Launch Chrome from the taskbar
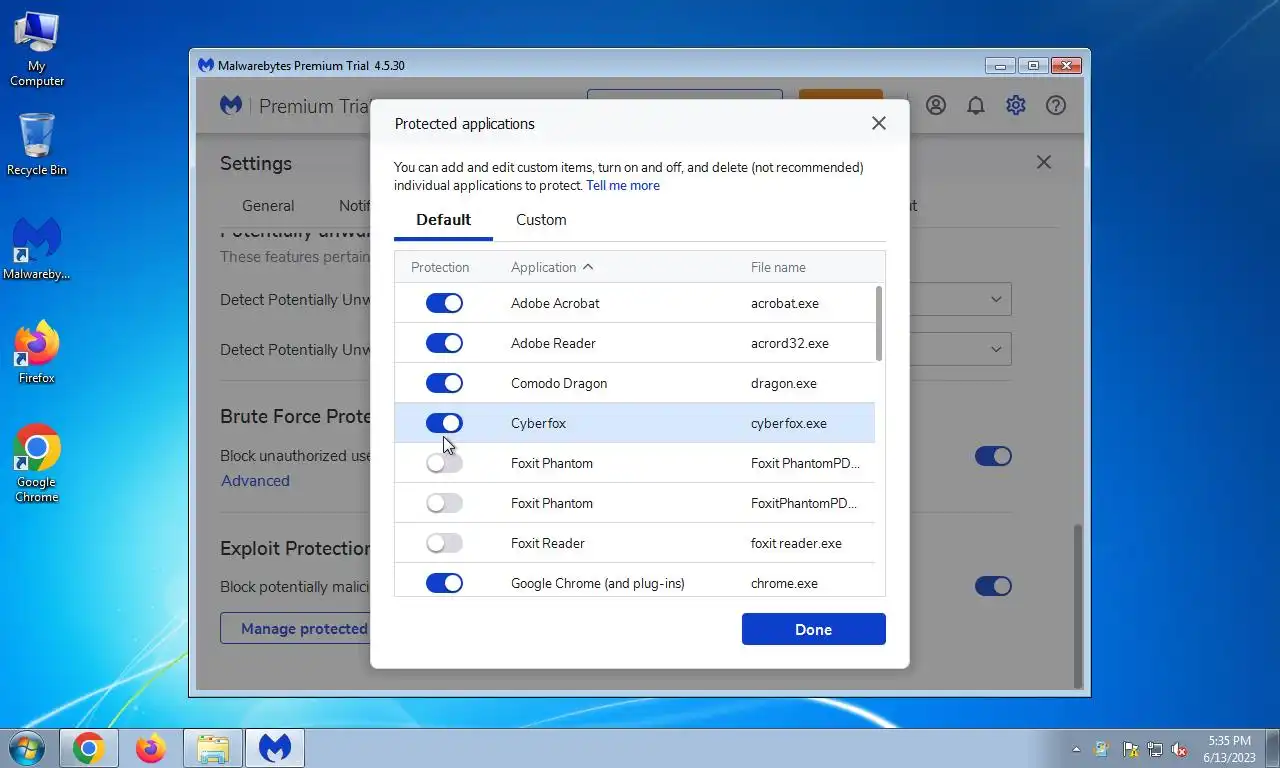 point(88,748)
